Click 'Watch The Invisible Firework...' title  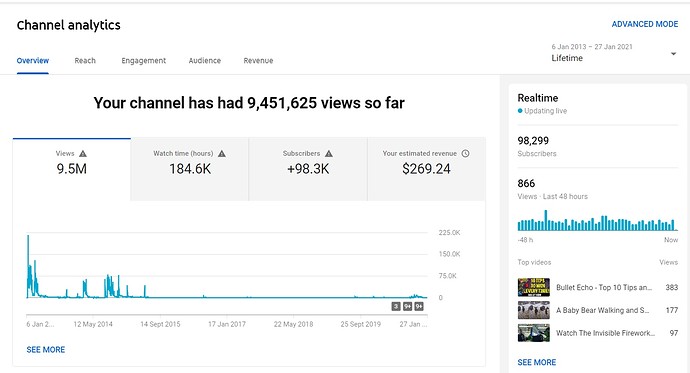pos(606,333)
